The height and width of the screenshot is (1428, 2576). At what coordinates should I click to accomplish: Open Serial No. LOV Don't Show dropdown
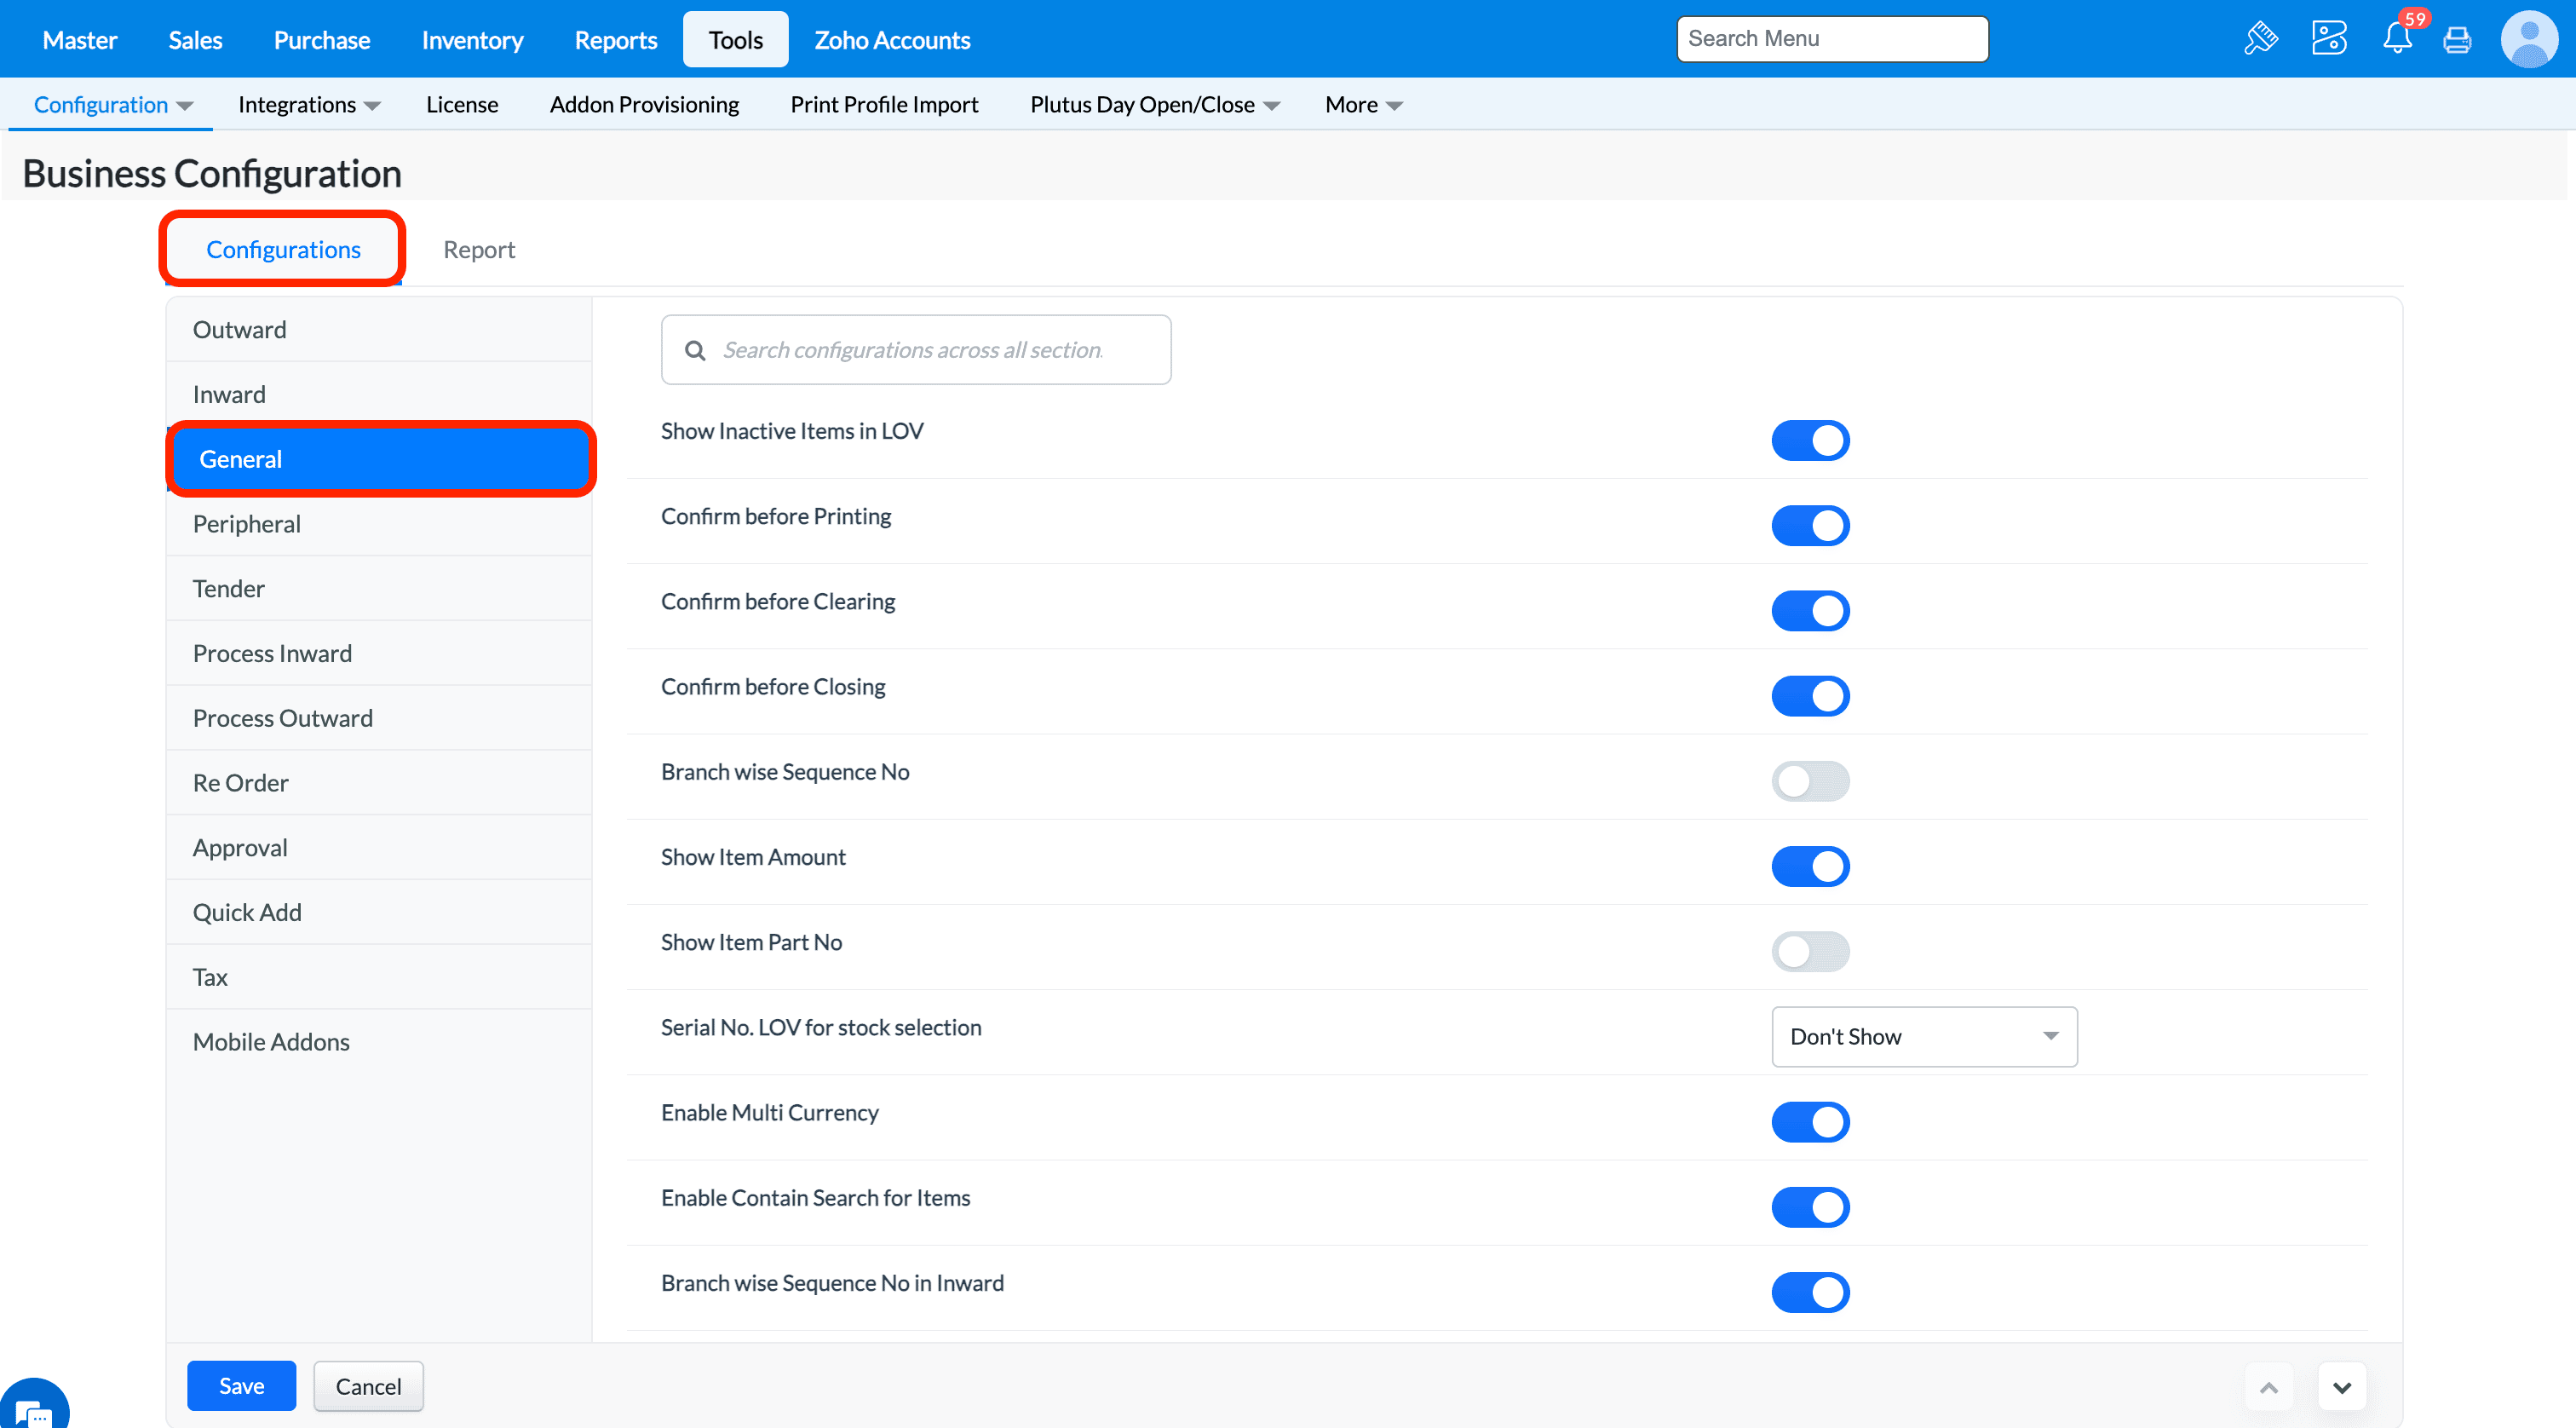(x=1923, y=1036)
